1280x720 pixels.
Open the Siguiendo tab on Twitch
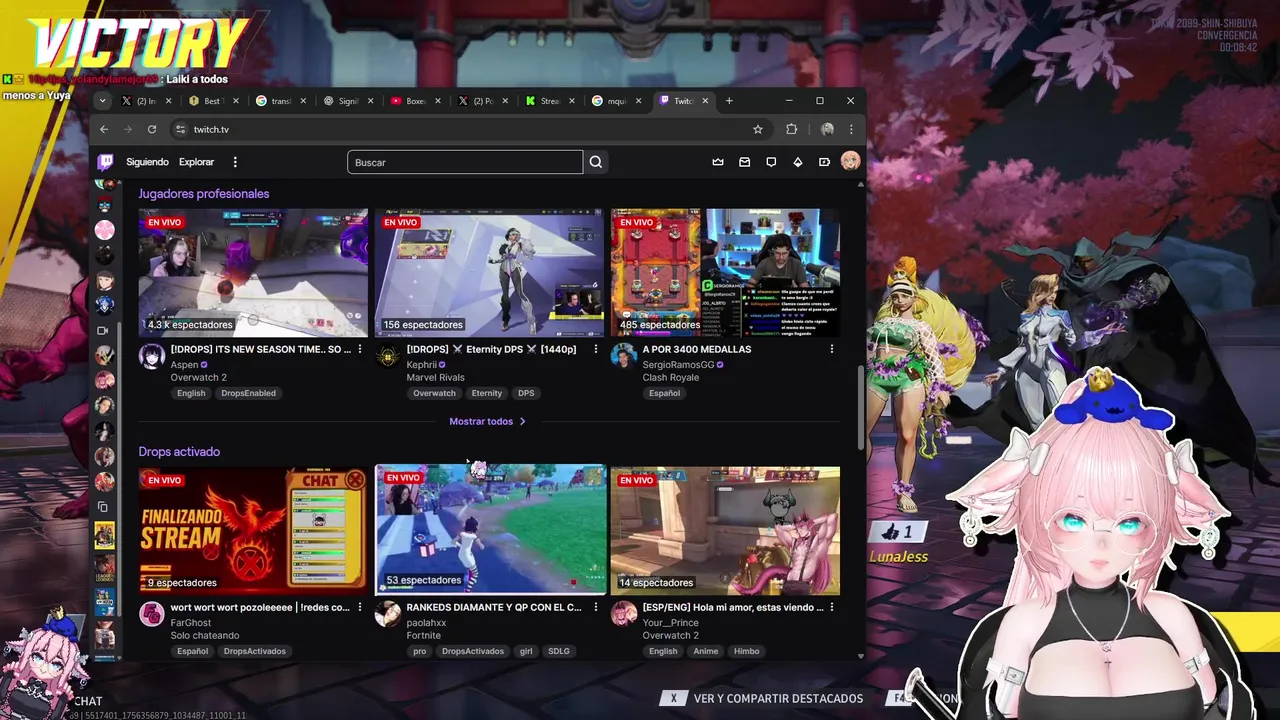[147, 162]
